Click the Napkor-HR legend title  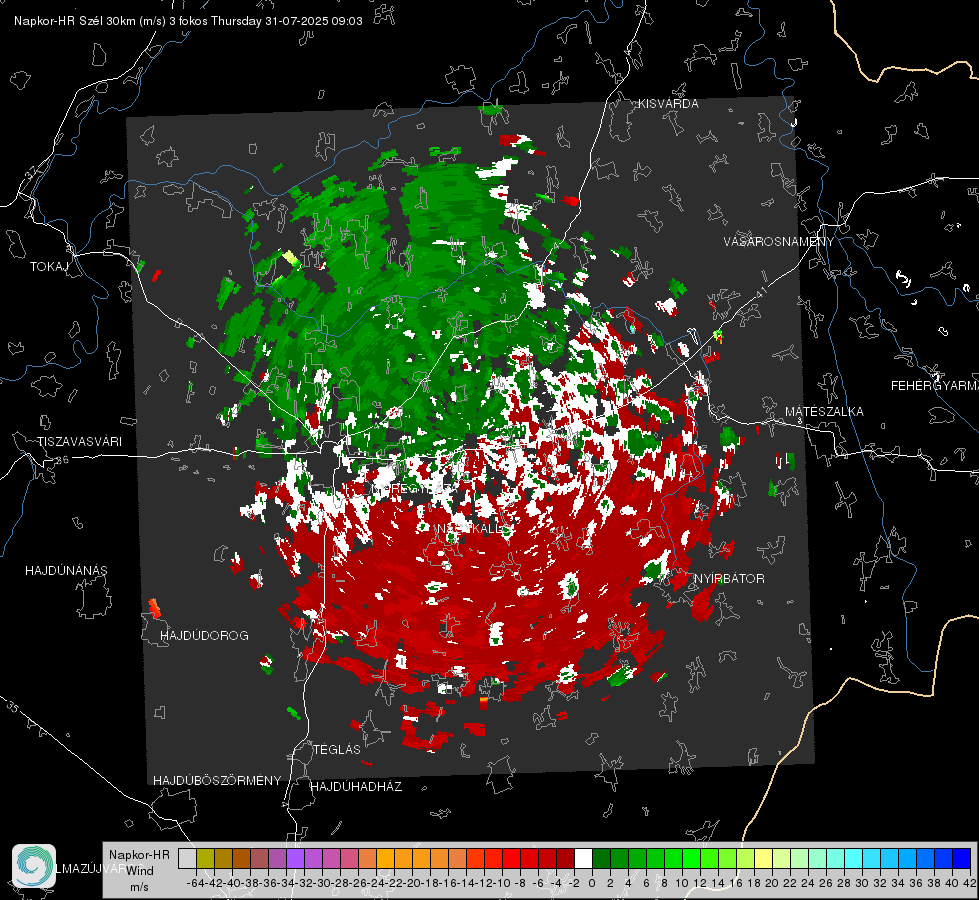click(139, 855)
